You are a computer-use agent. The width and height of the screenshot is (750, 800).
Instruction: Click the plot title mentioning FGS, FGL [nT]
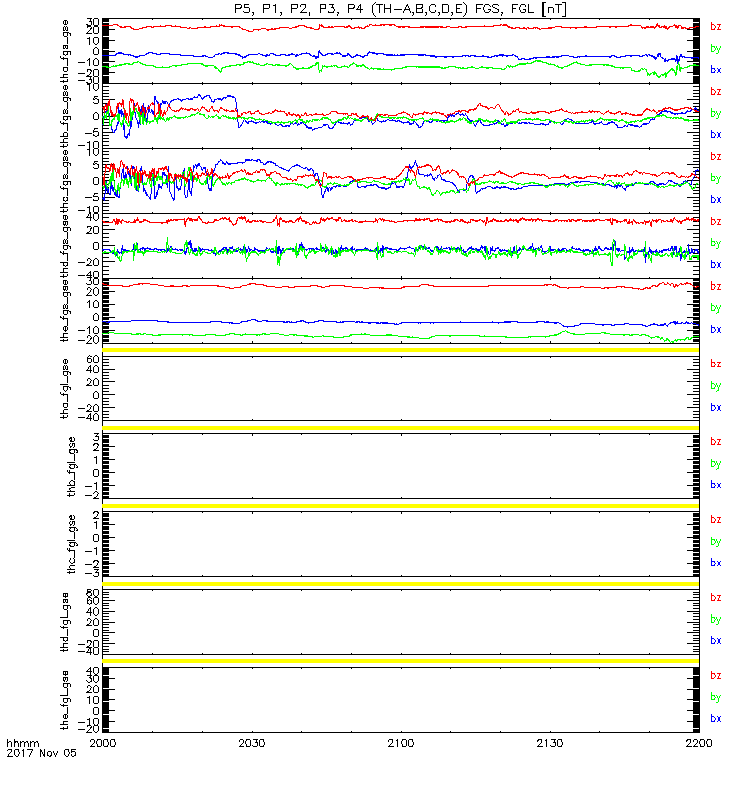[400, 9]
